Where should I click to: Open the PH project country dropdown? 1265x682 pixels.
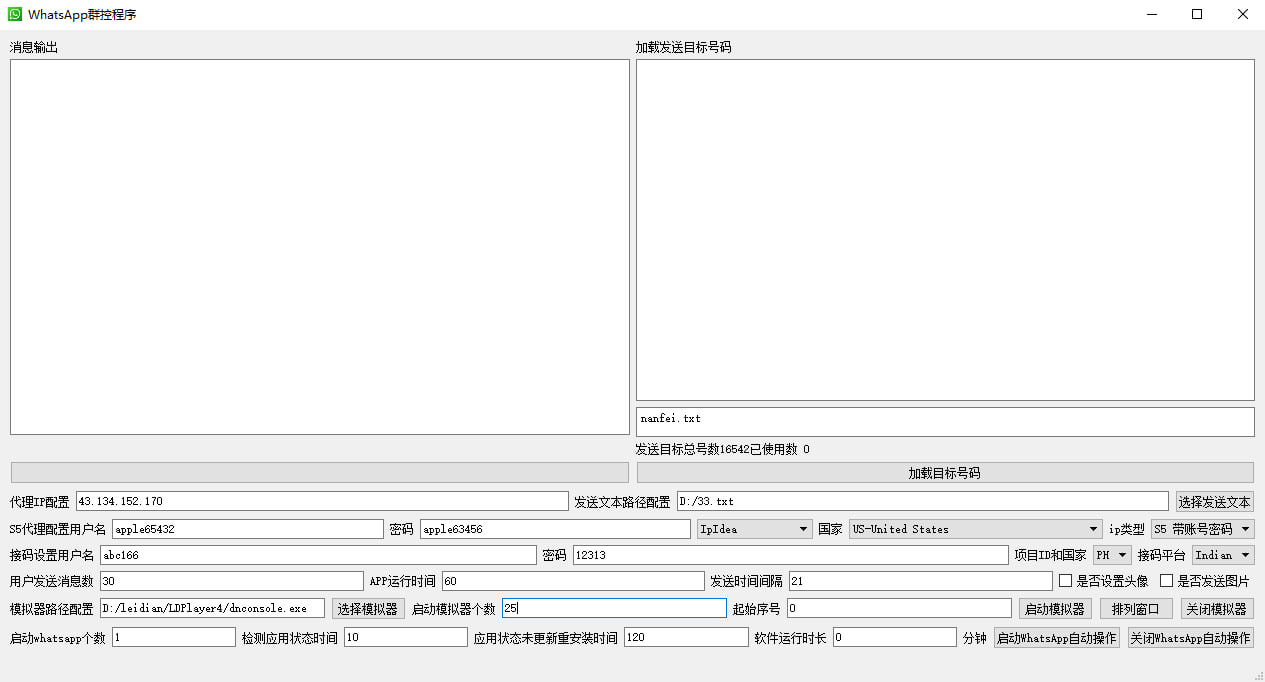[1112, 555]
